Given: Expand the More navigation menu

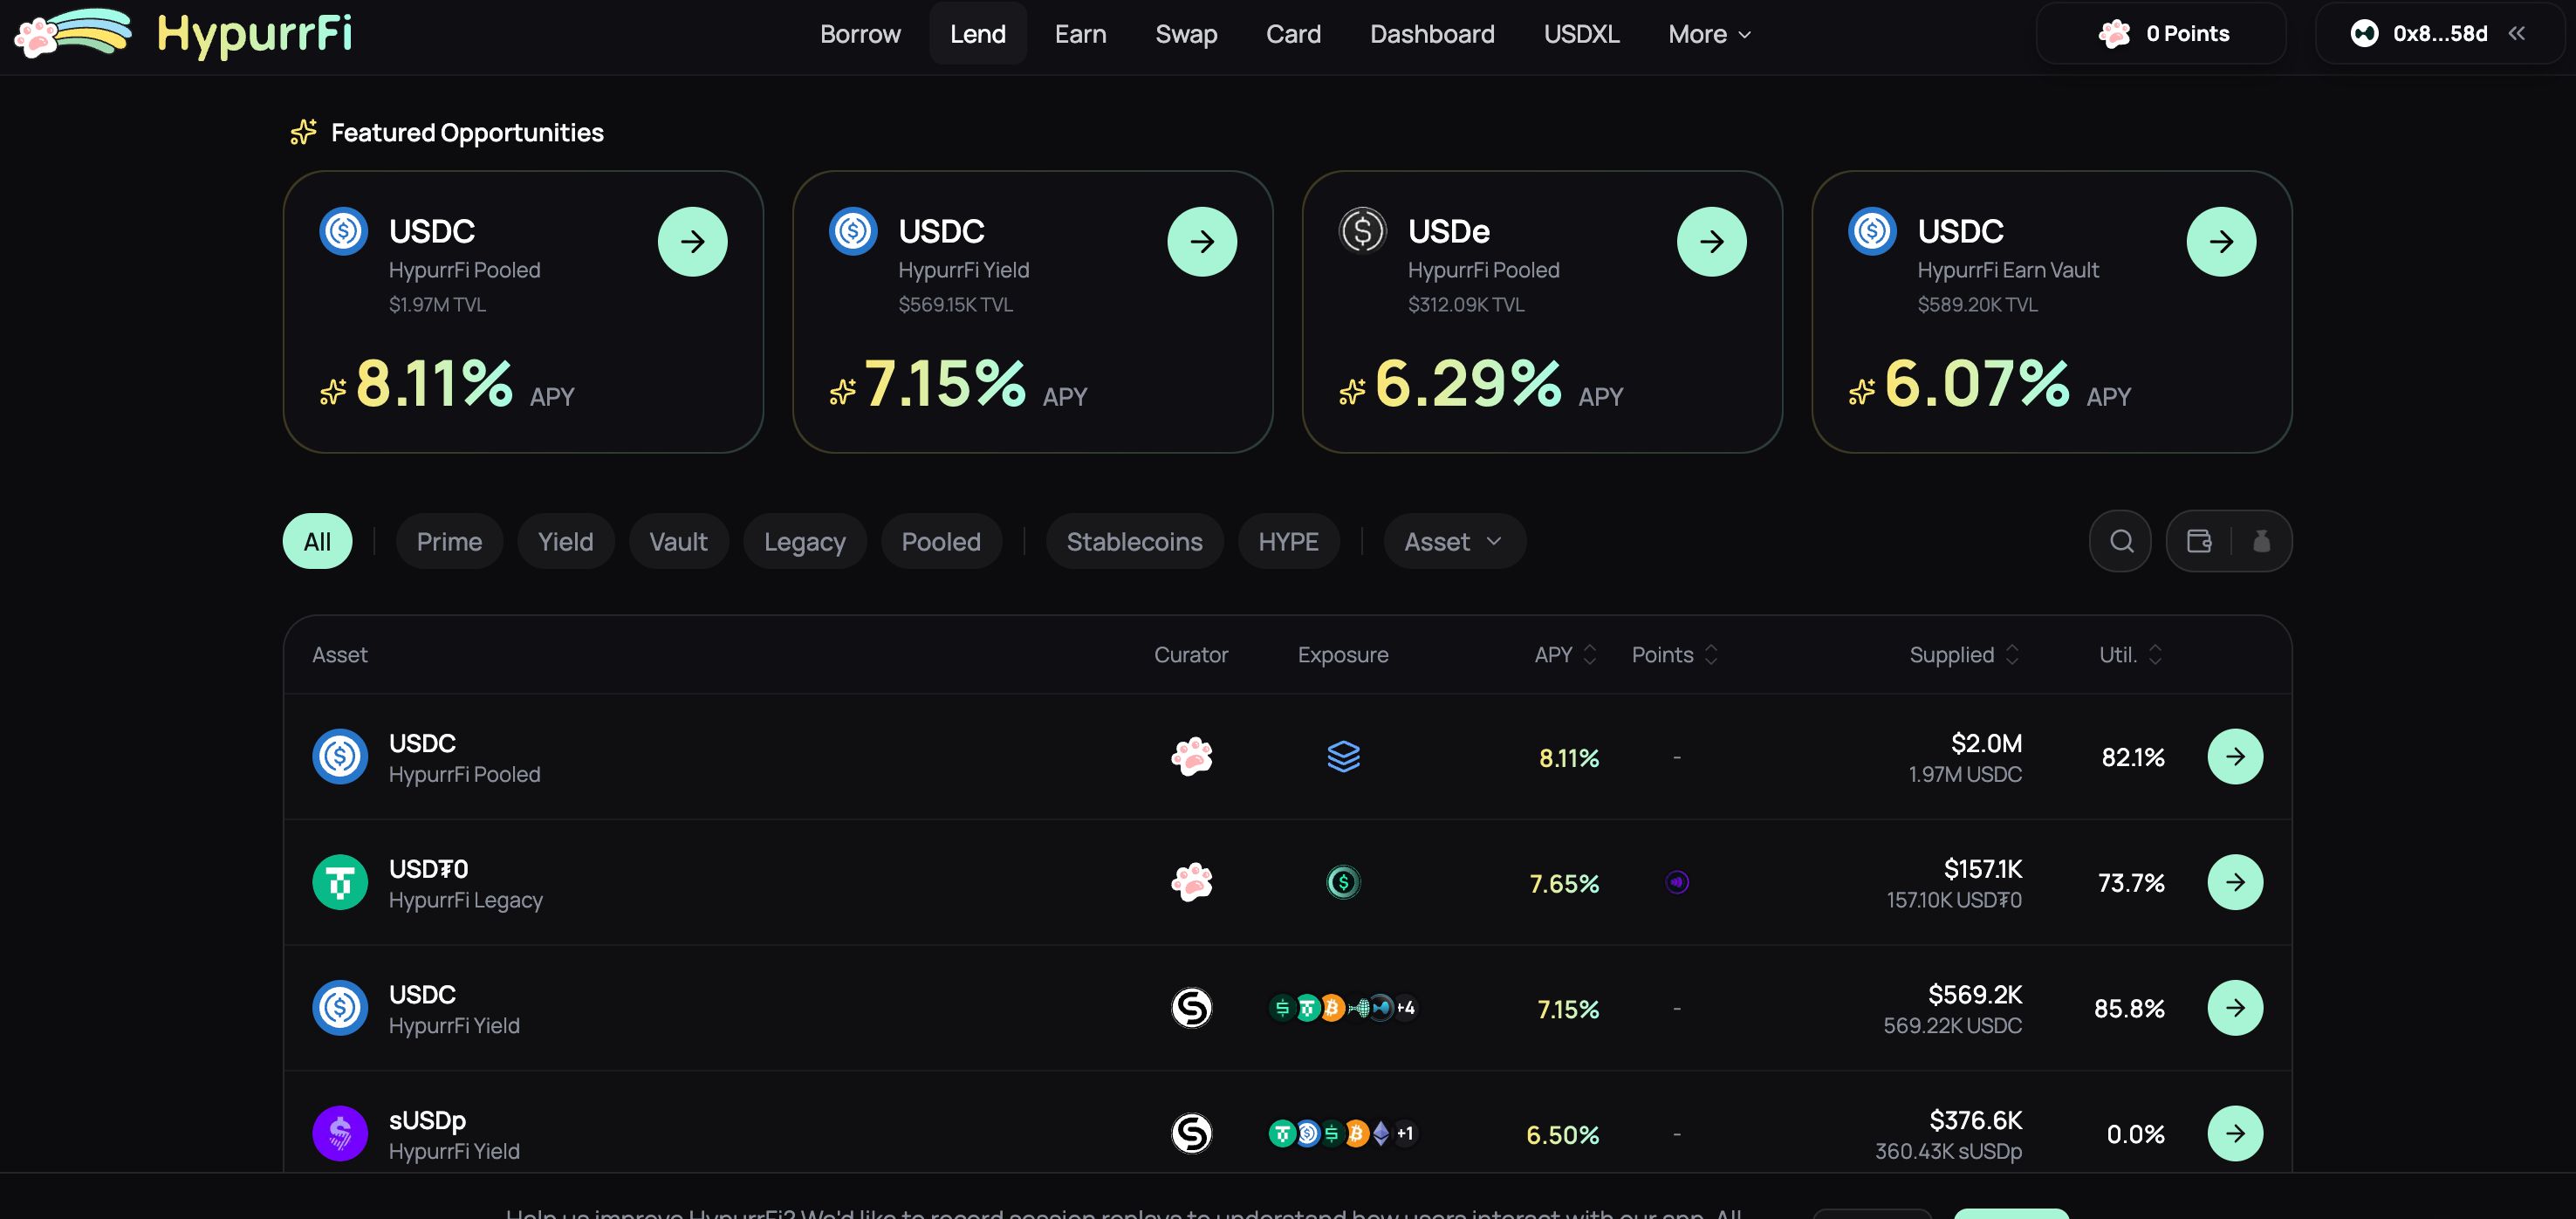Looking at the screenshot, I should (x=1709, y=34).
